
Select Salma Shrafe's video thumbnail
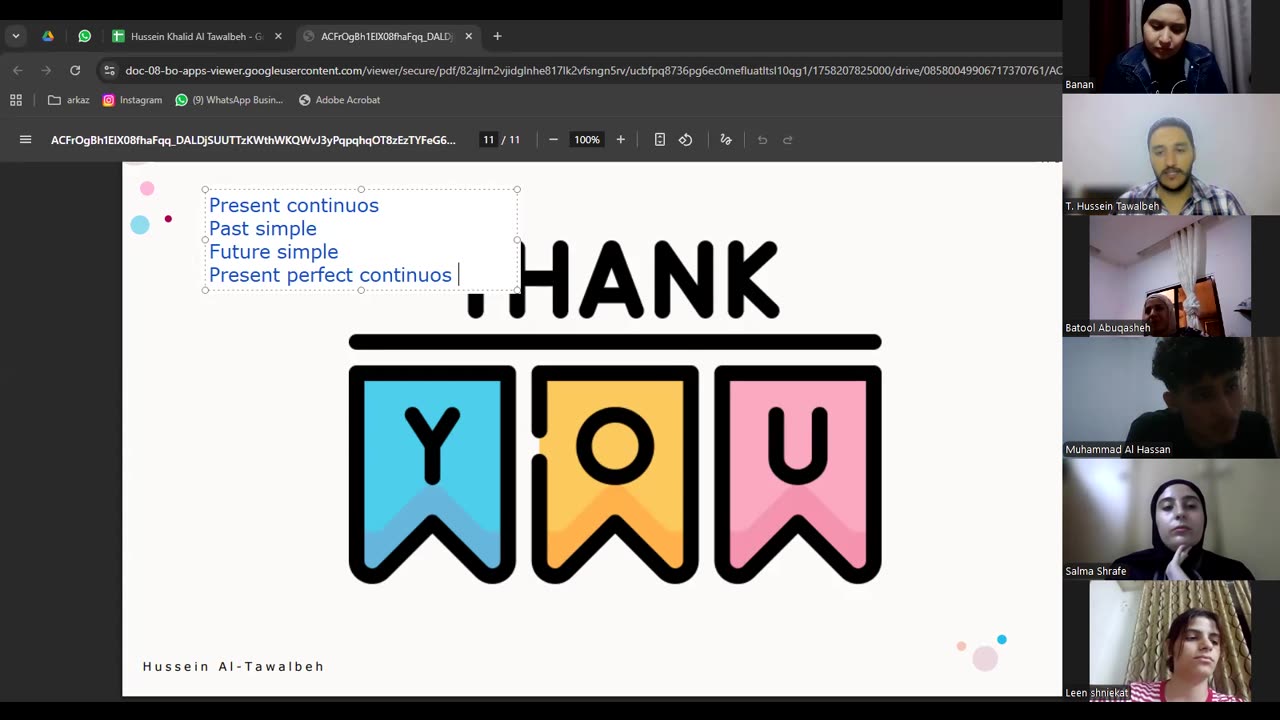click(1171, 519)
